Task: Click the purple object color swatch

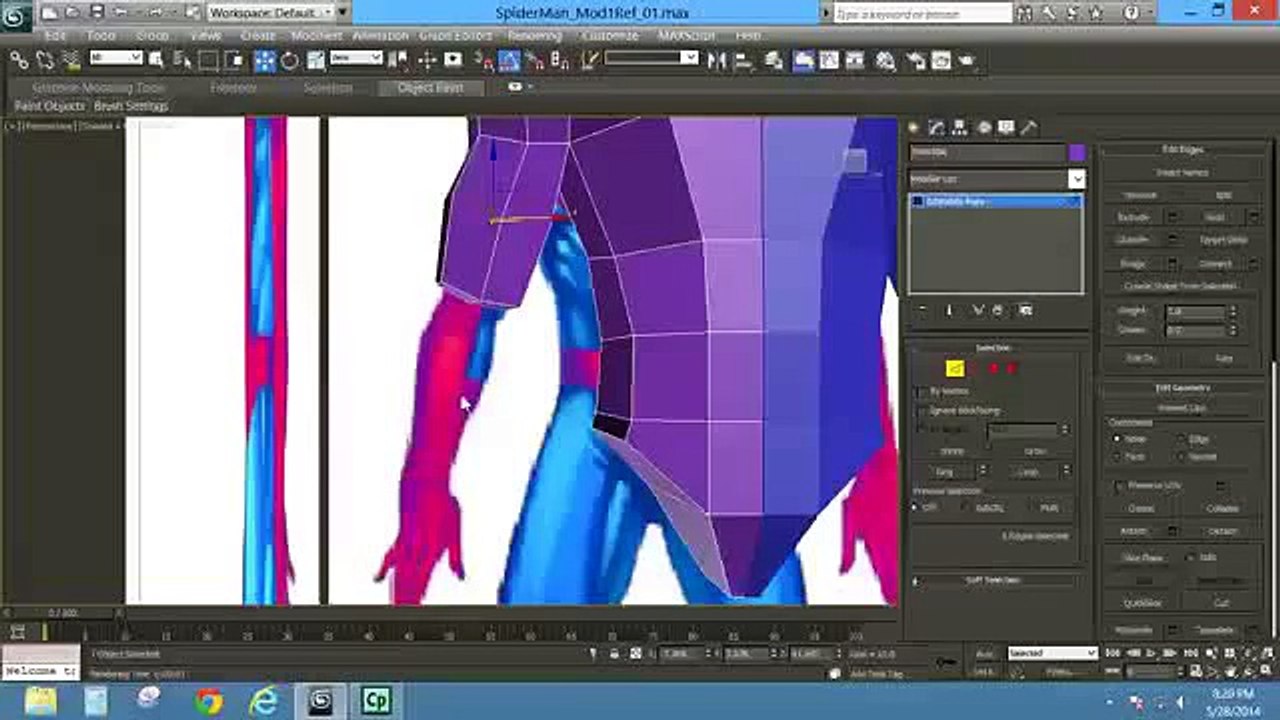Action: coord(1077,153)
